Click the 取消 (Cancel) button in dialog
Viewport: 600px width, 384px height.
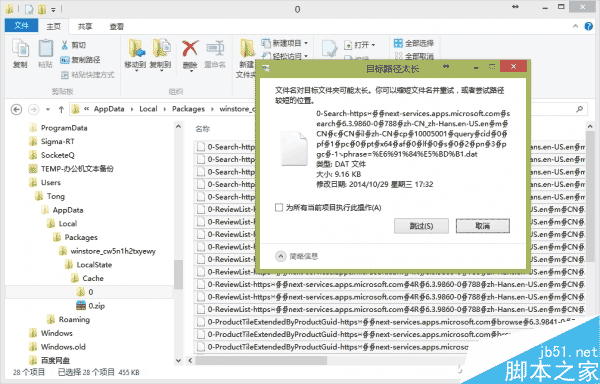[x=483, y=226]
